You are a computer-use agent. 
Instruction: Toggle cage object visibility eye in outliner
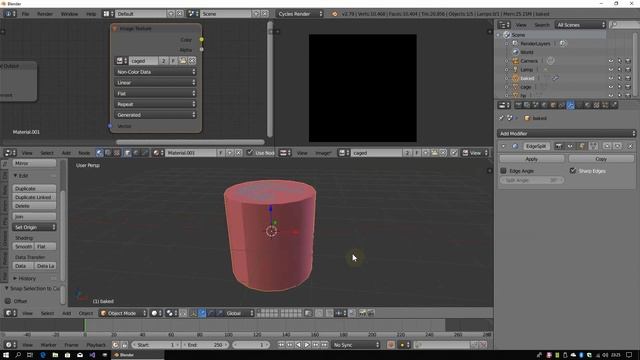point(611,87)
